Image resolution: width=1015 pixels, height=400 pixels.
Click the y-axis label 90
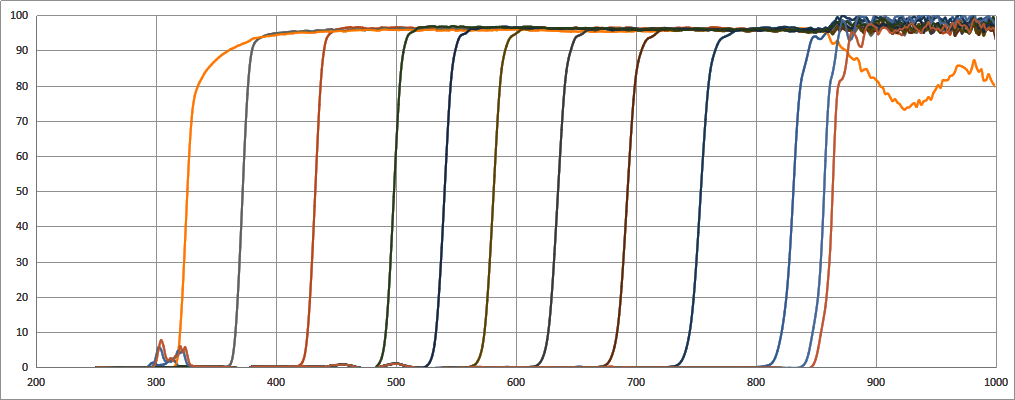tap(22, 50)
